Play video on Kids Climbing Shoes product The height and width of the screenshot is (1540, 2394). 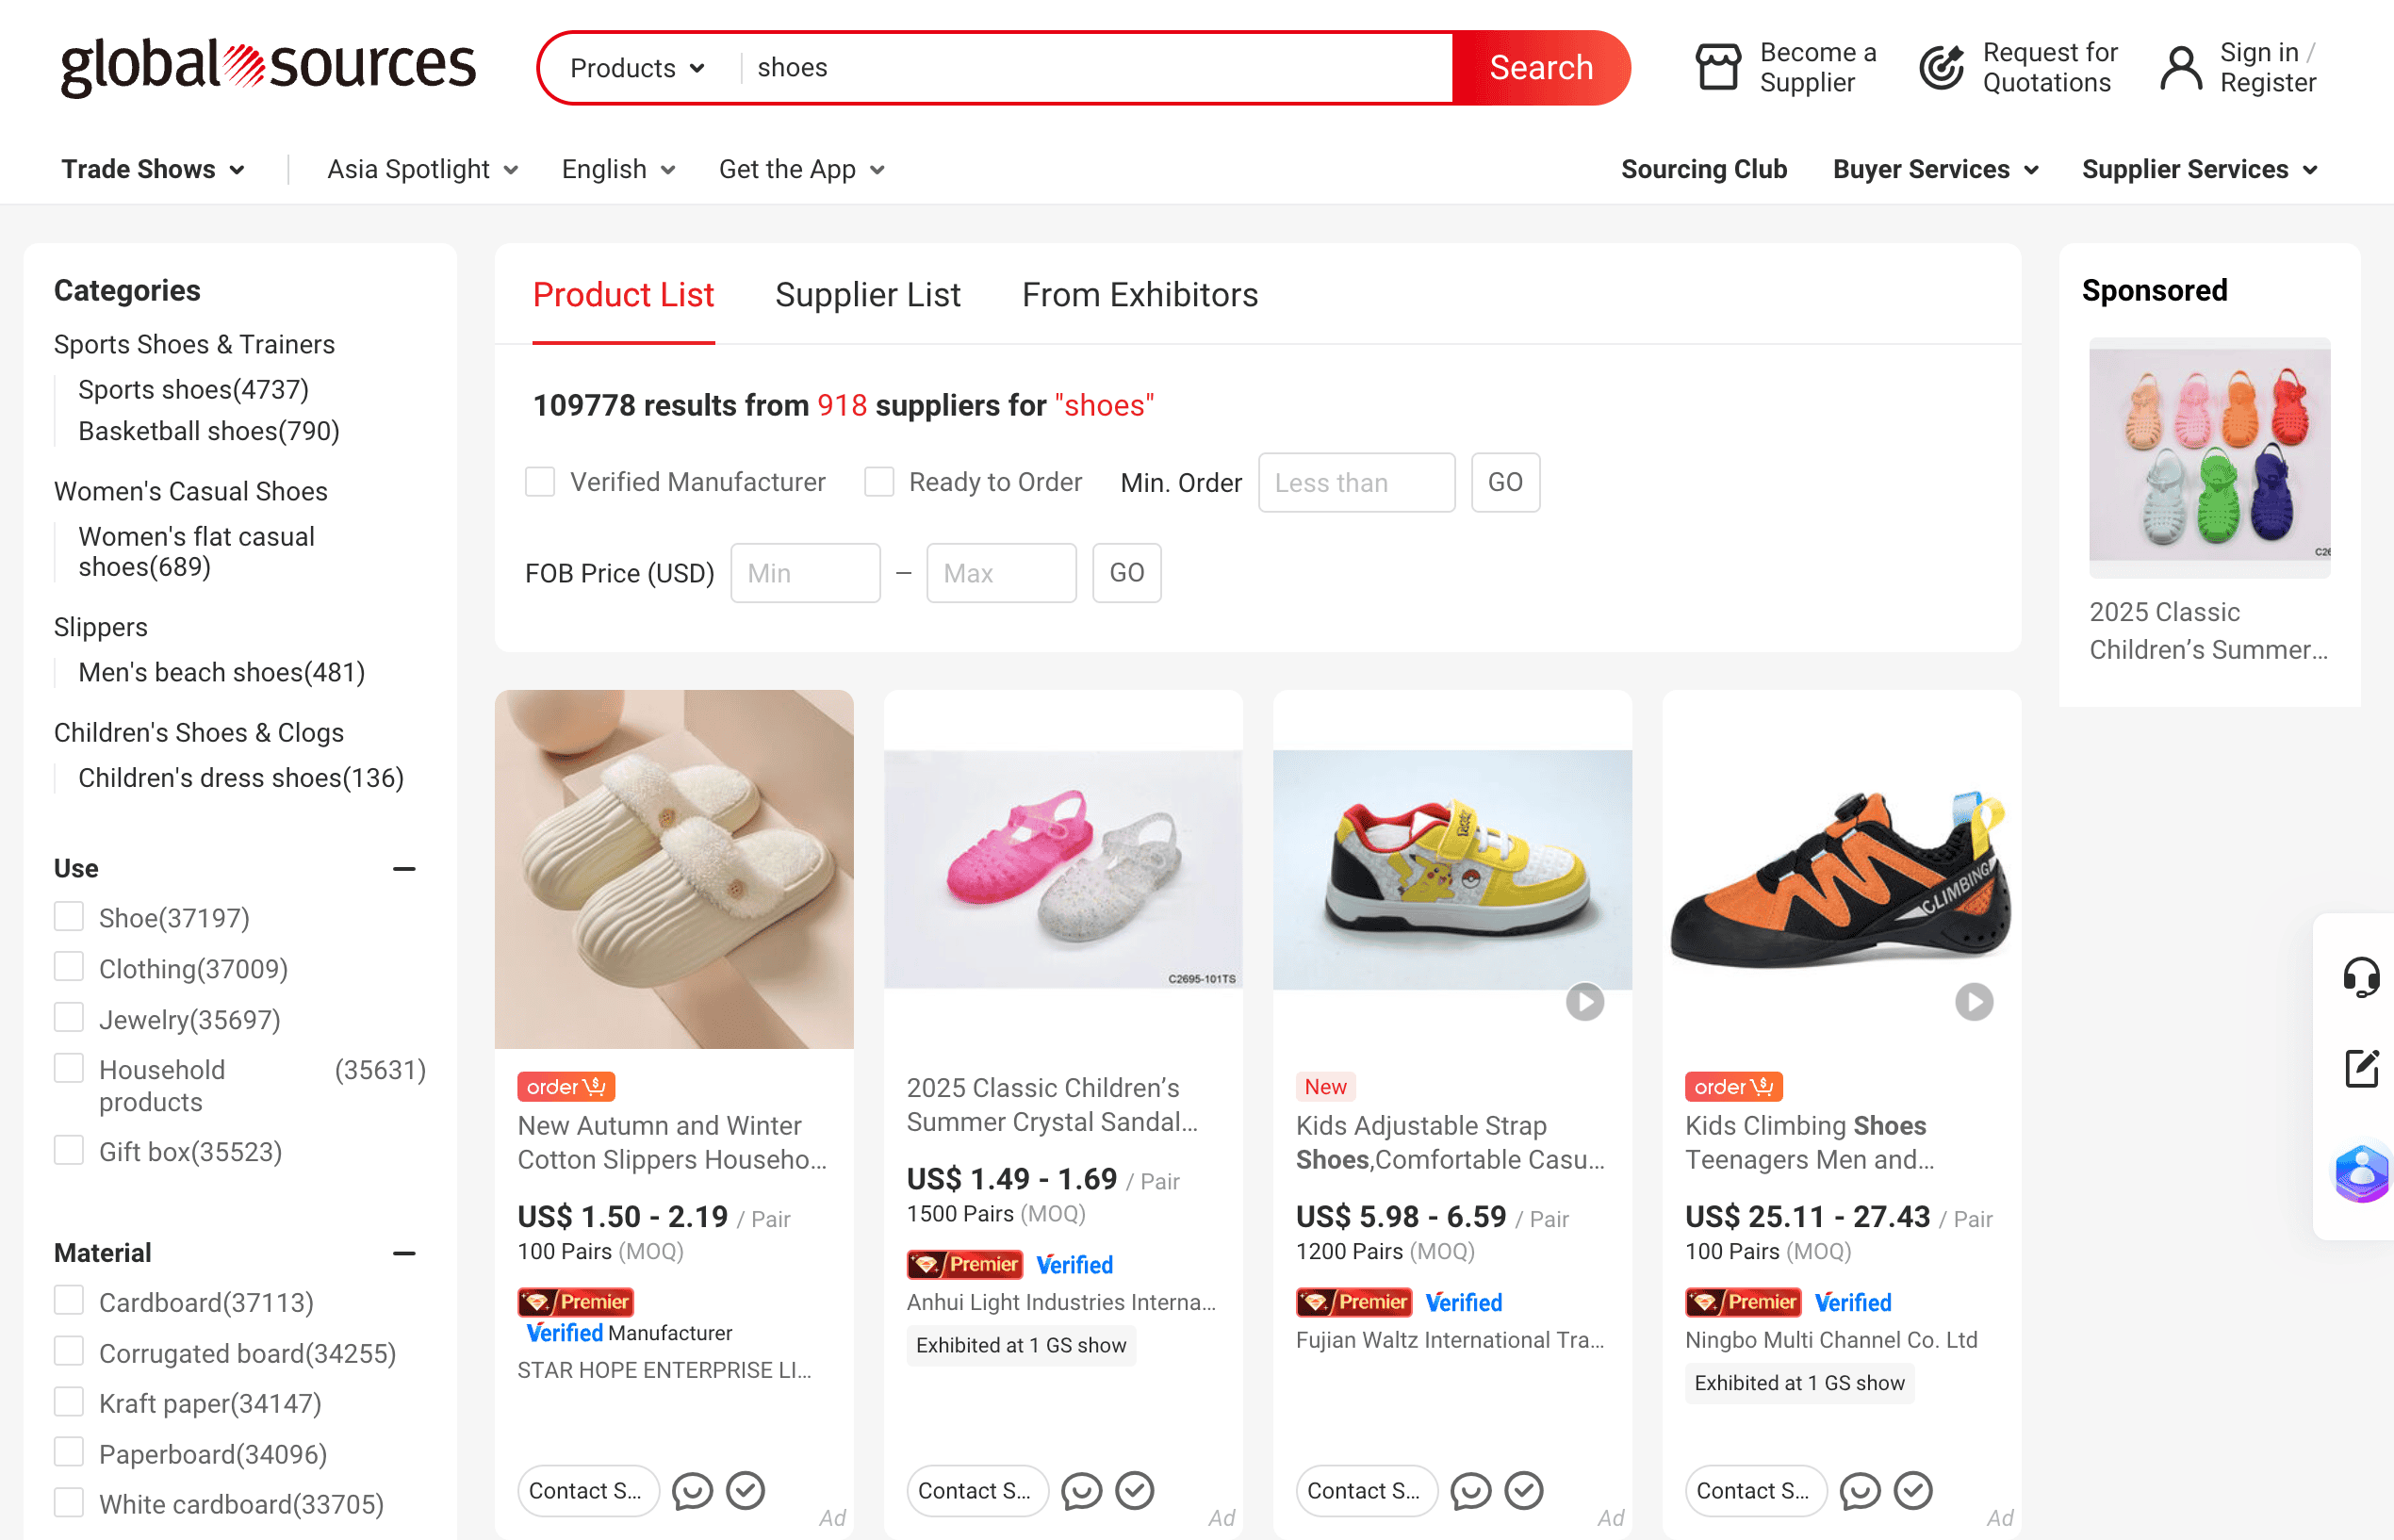(1973, 1002)
